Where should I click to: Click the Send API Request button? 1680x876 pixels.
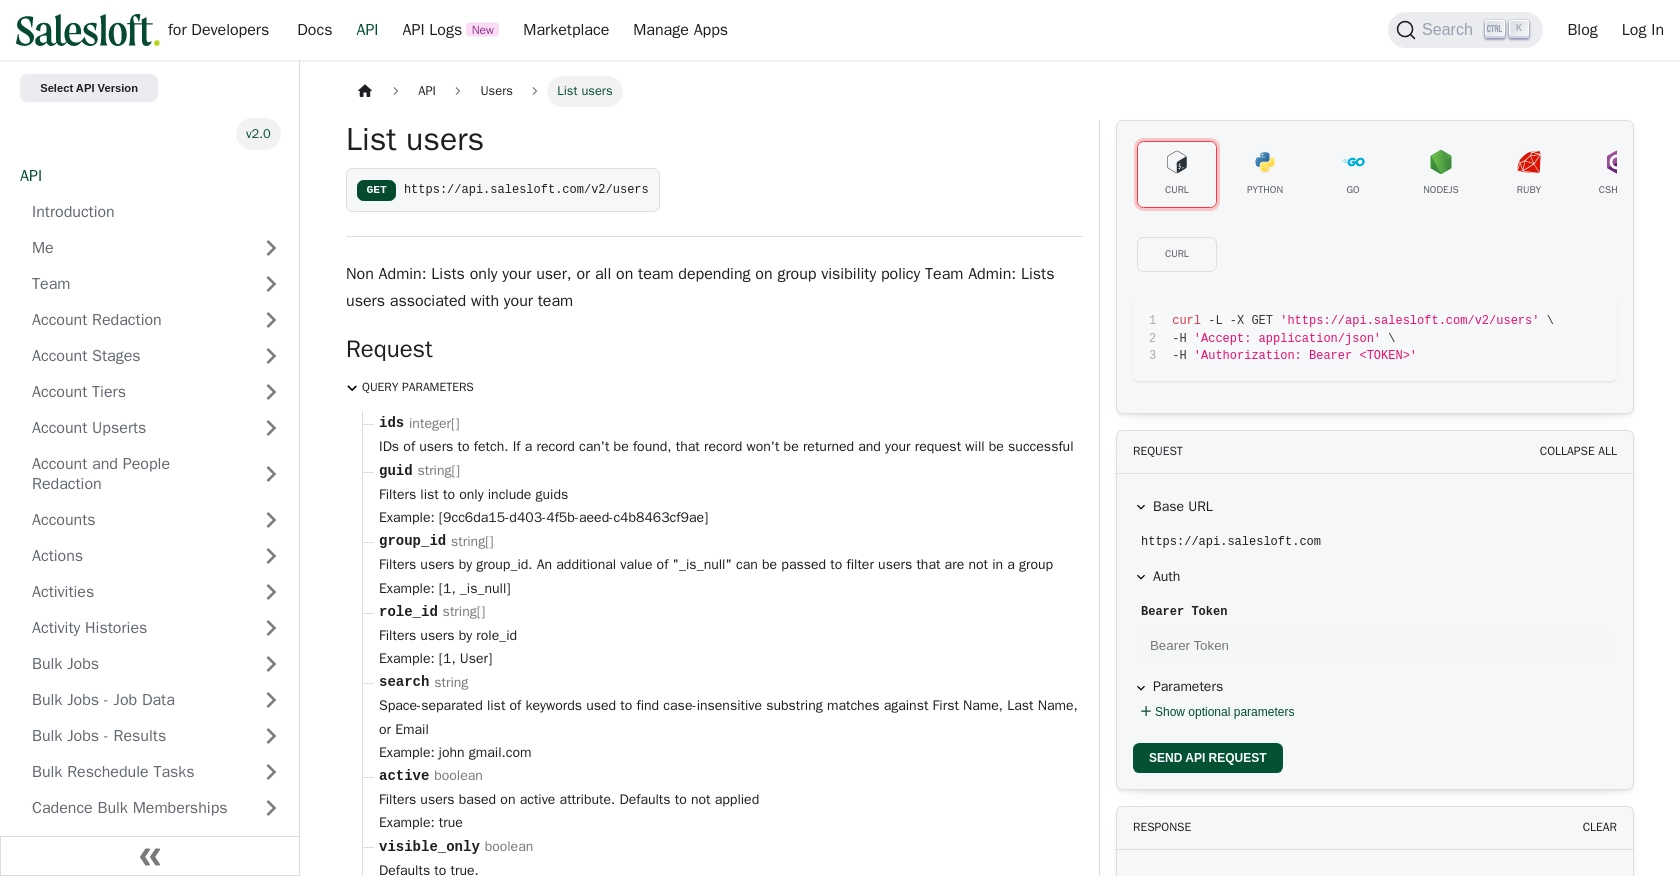pyautogui.click(x=1207, y=758)
